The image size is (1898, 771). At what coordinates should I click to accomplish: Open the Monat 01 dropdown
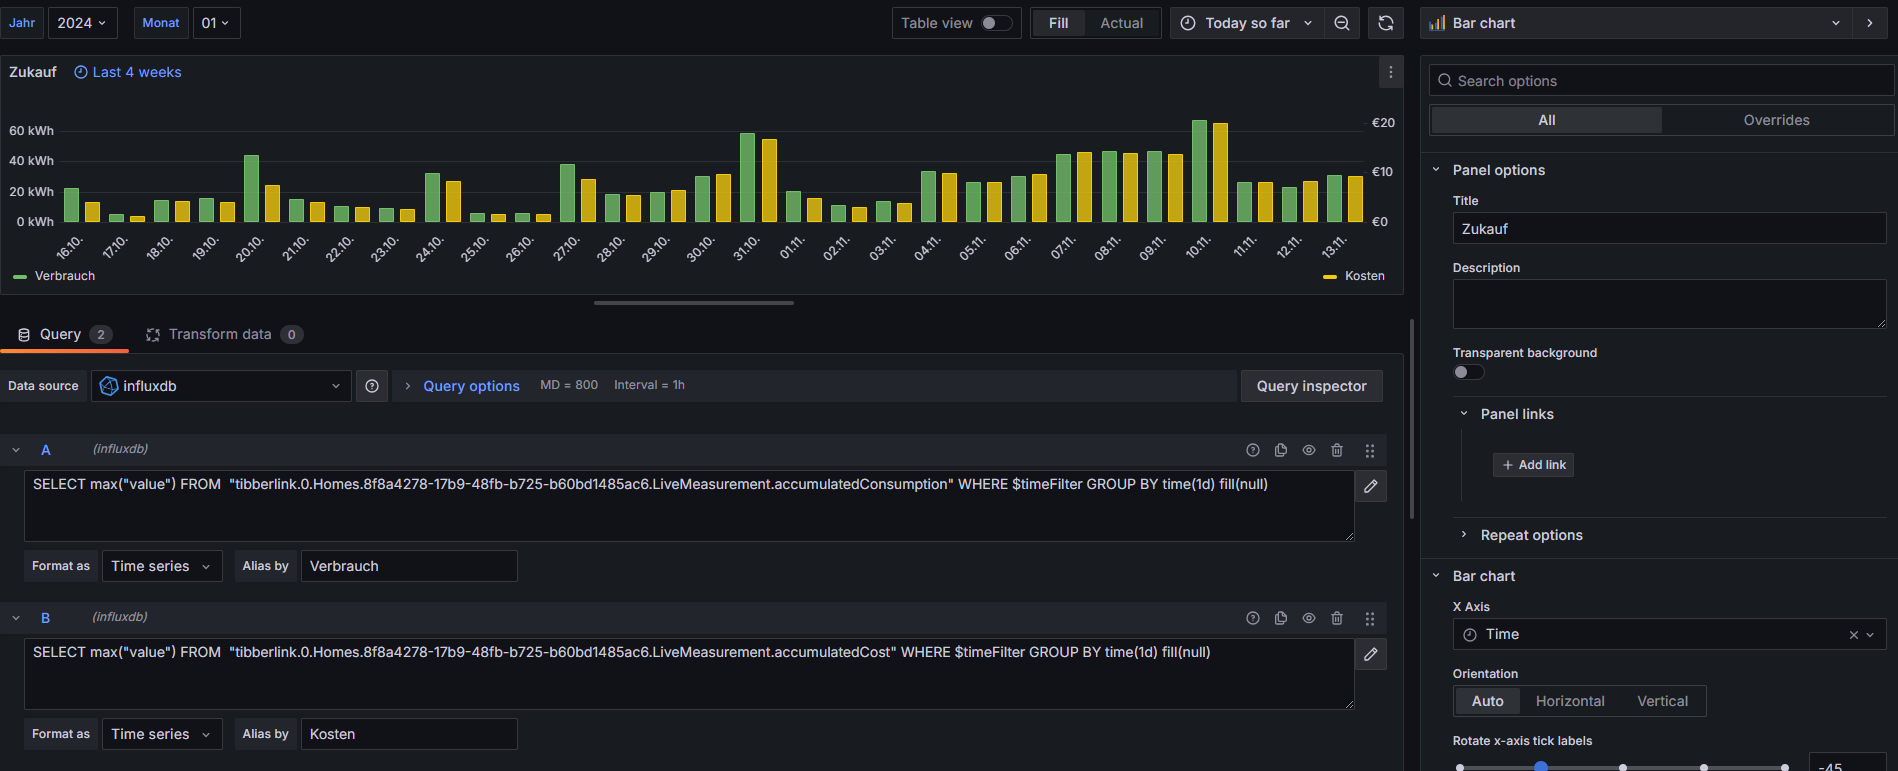pyautogui.click(x=216, y=23)
